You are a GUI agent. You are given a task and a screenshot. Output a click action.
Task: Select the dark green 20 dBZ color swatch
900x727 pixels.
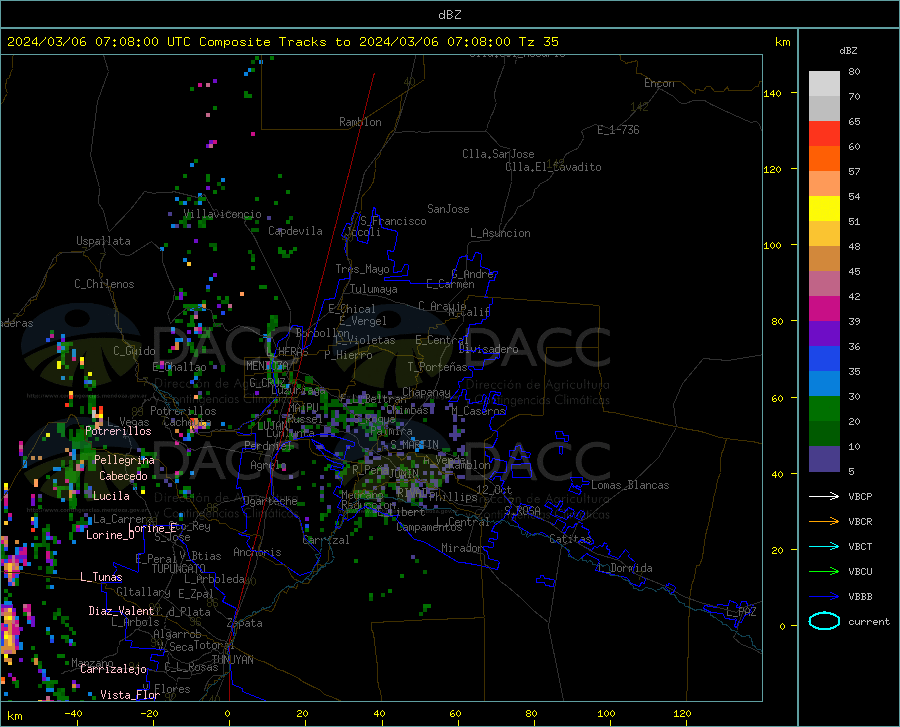coord(824,434)
